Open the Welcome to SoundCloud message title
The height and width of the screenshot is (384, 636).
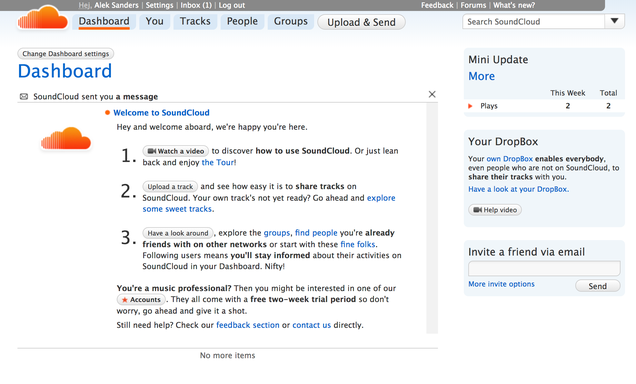(x=161, y=113)
